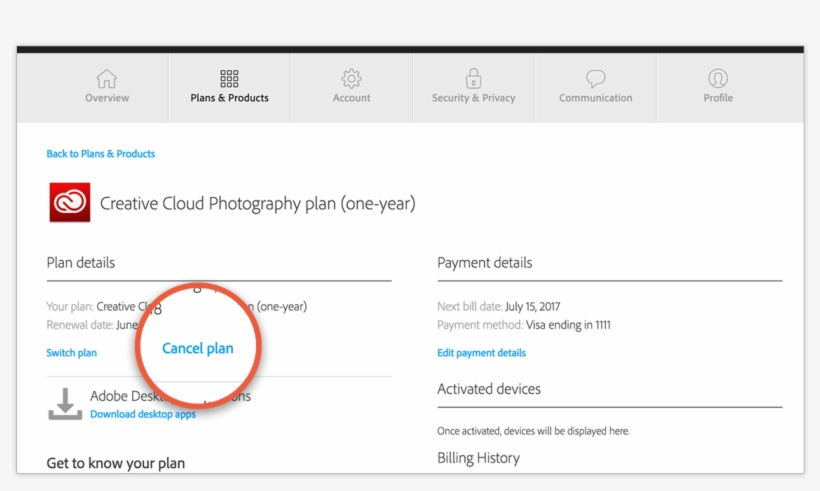Click the Payment details heading

pyautogui.click(x=485, y=262)
